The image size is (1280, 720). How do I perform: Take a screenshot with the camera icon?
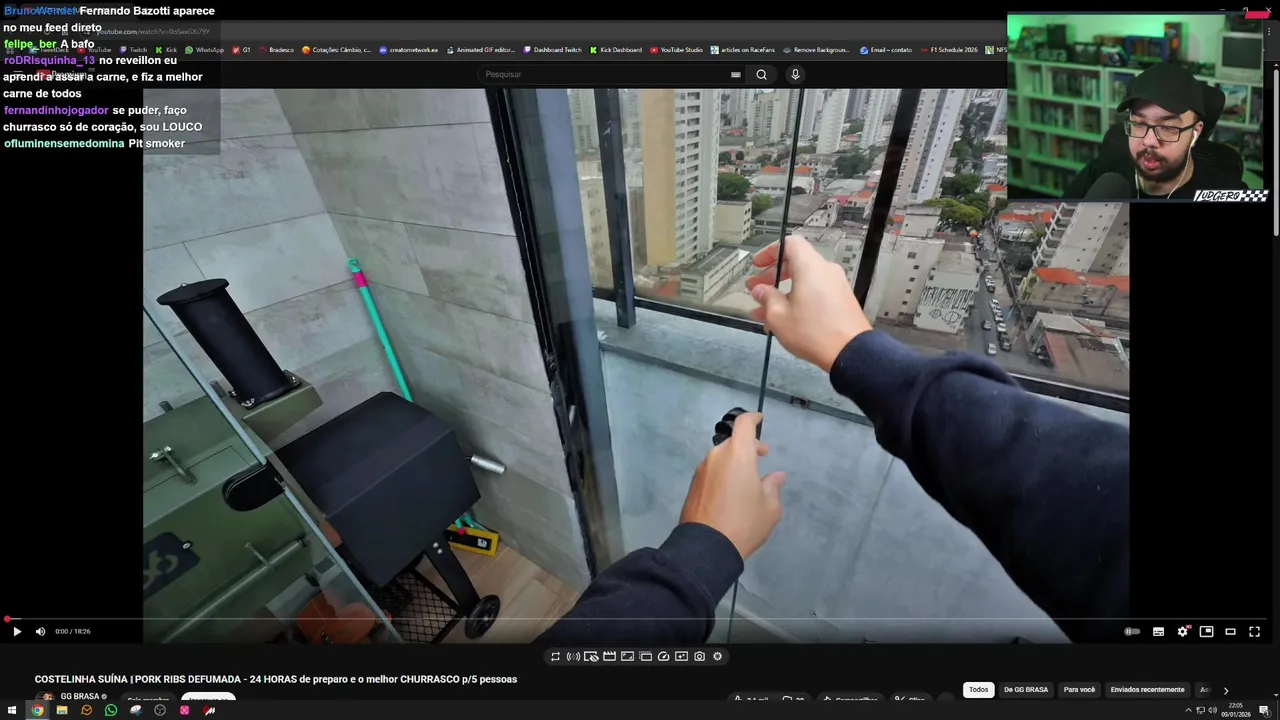point(699,656)
